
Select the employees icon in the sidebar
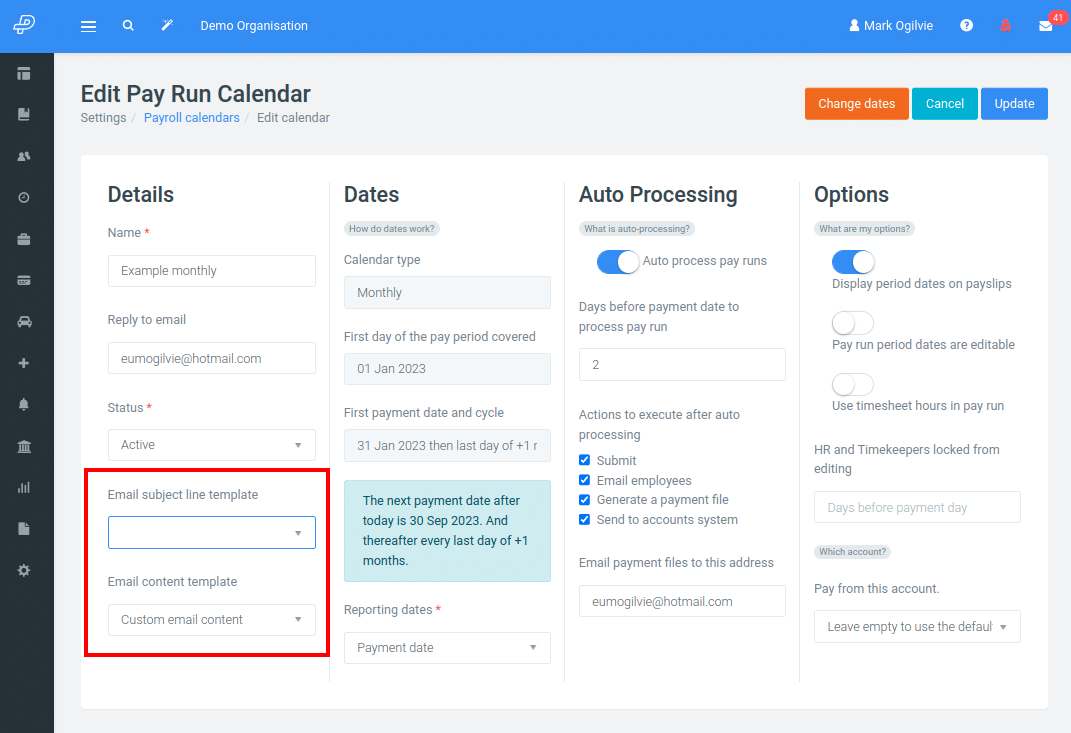(x=27, y=155)
